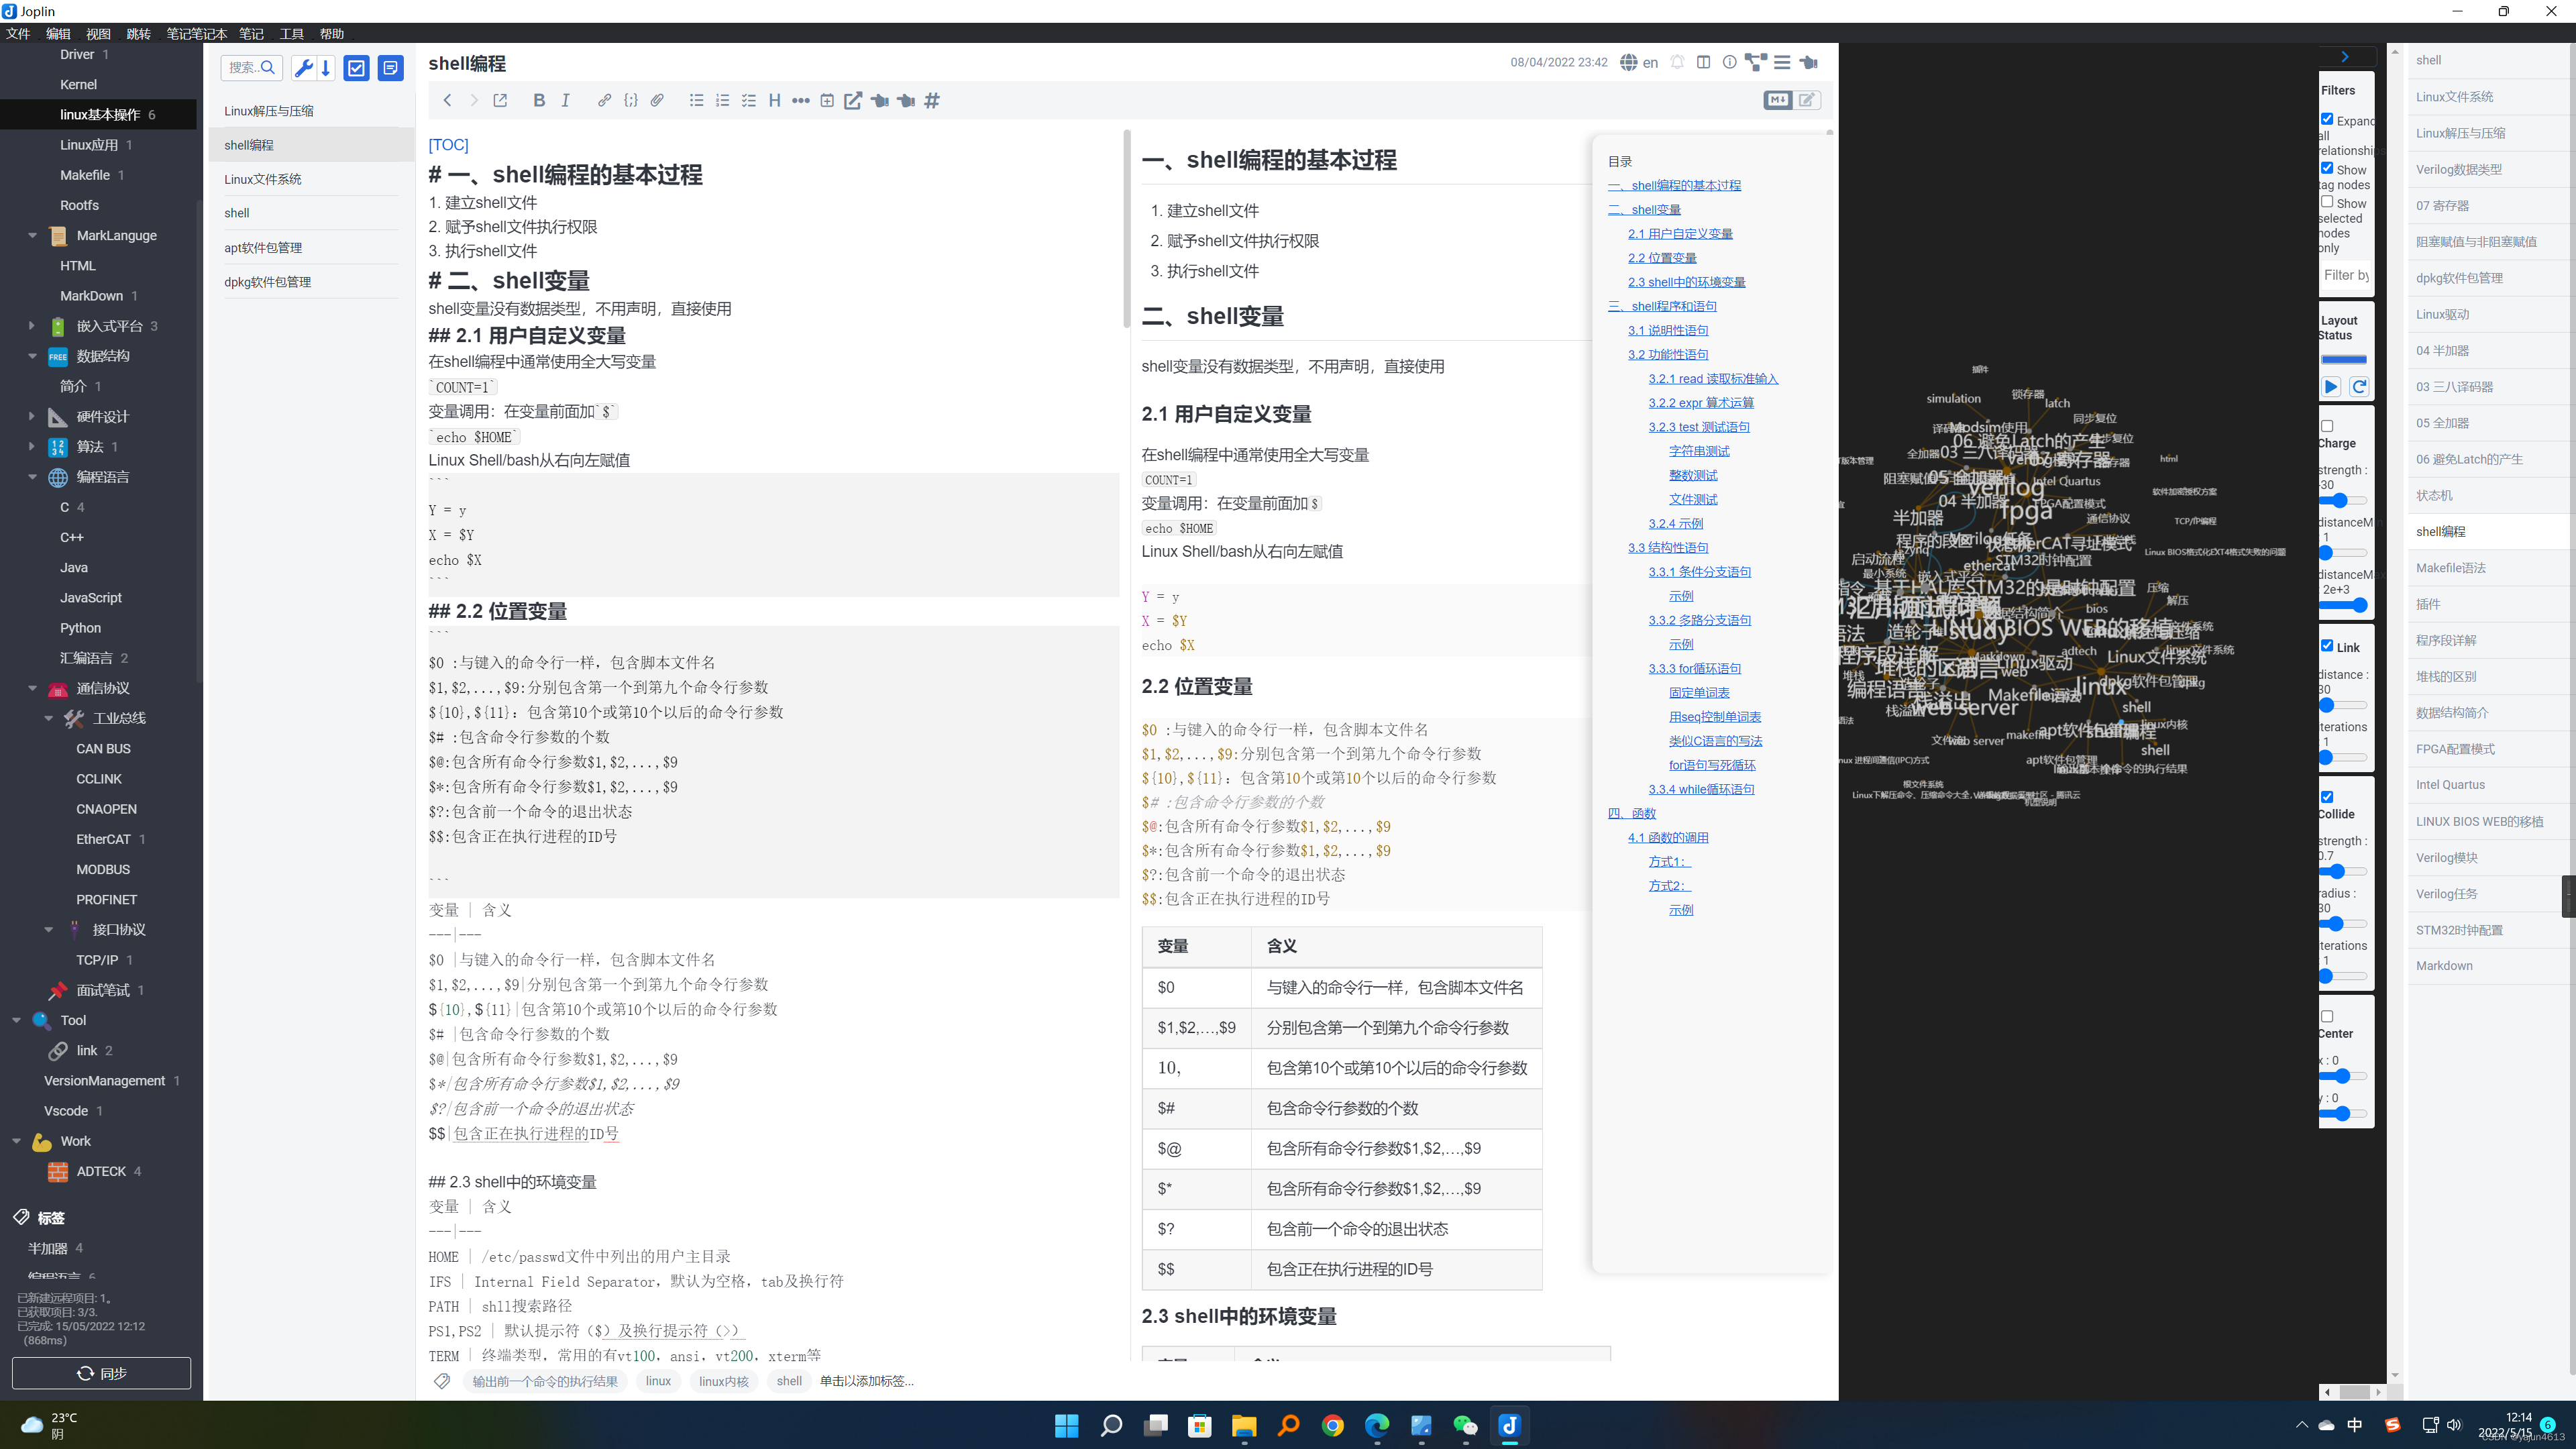The height and width of the screenshot is (1449, 2576).
Task: Toggle the link graph panel icon
Action: pyautogui.click(x=1756, y=62)
